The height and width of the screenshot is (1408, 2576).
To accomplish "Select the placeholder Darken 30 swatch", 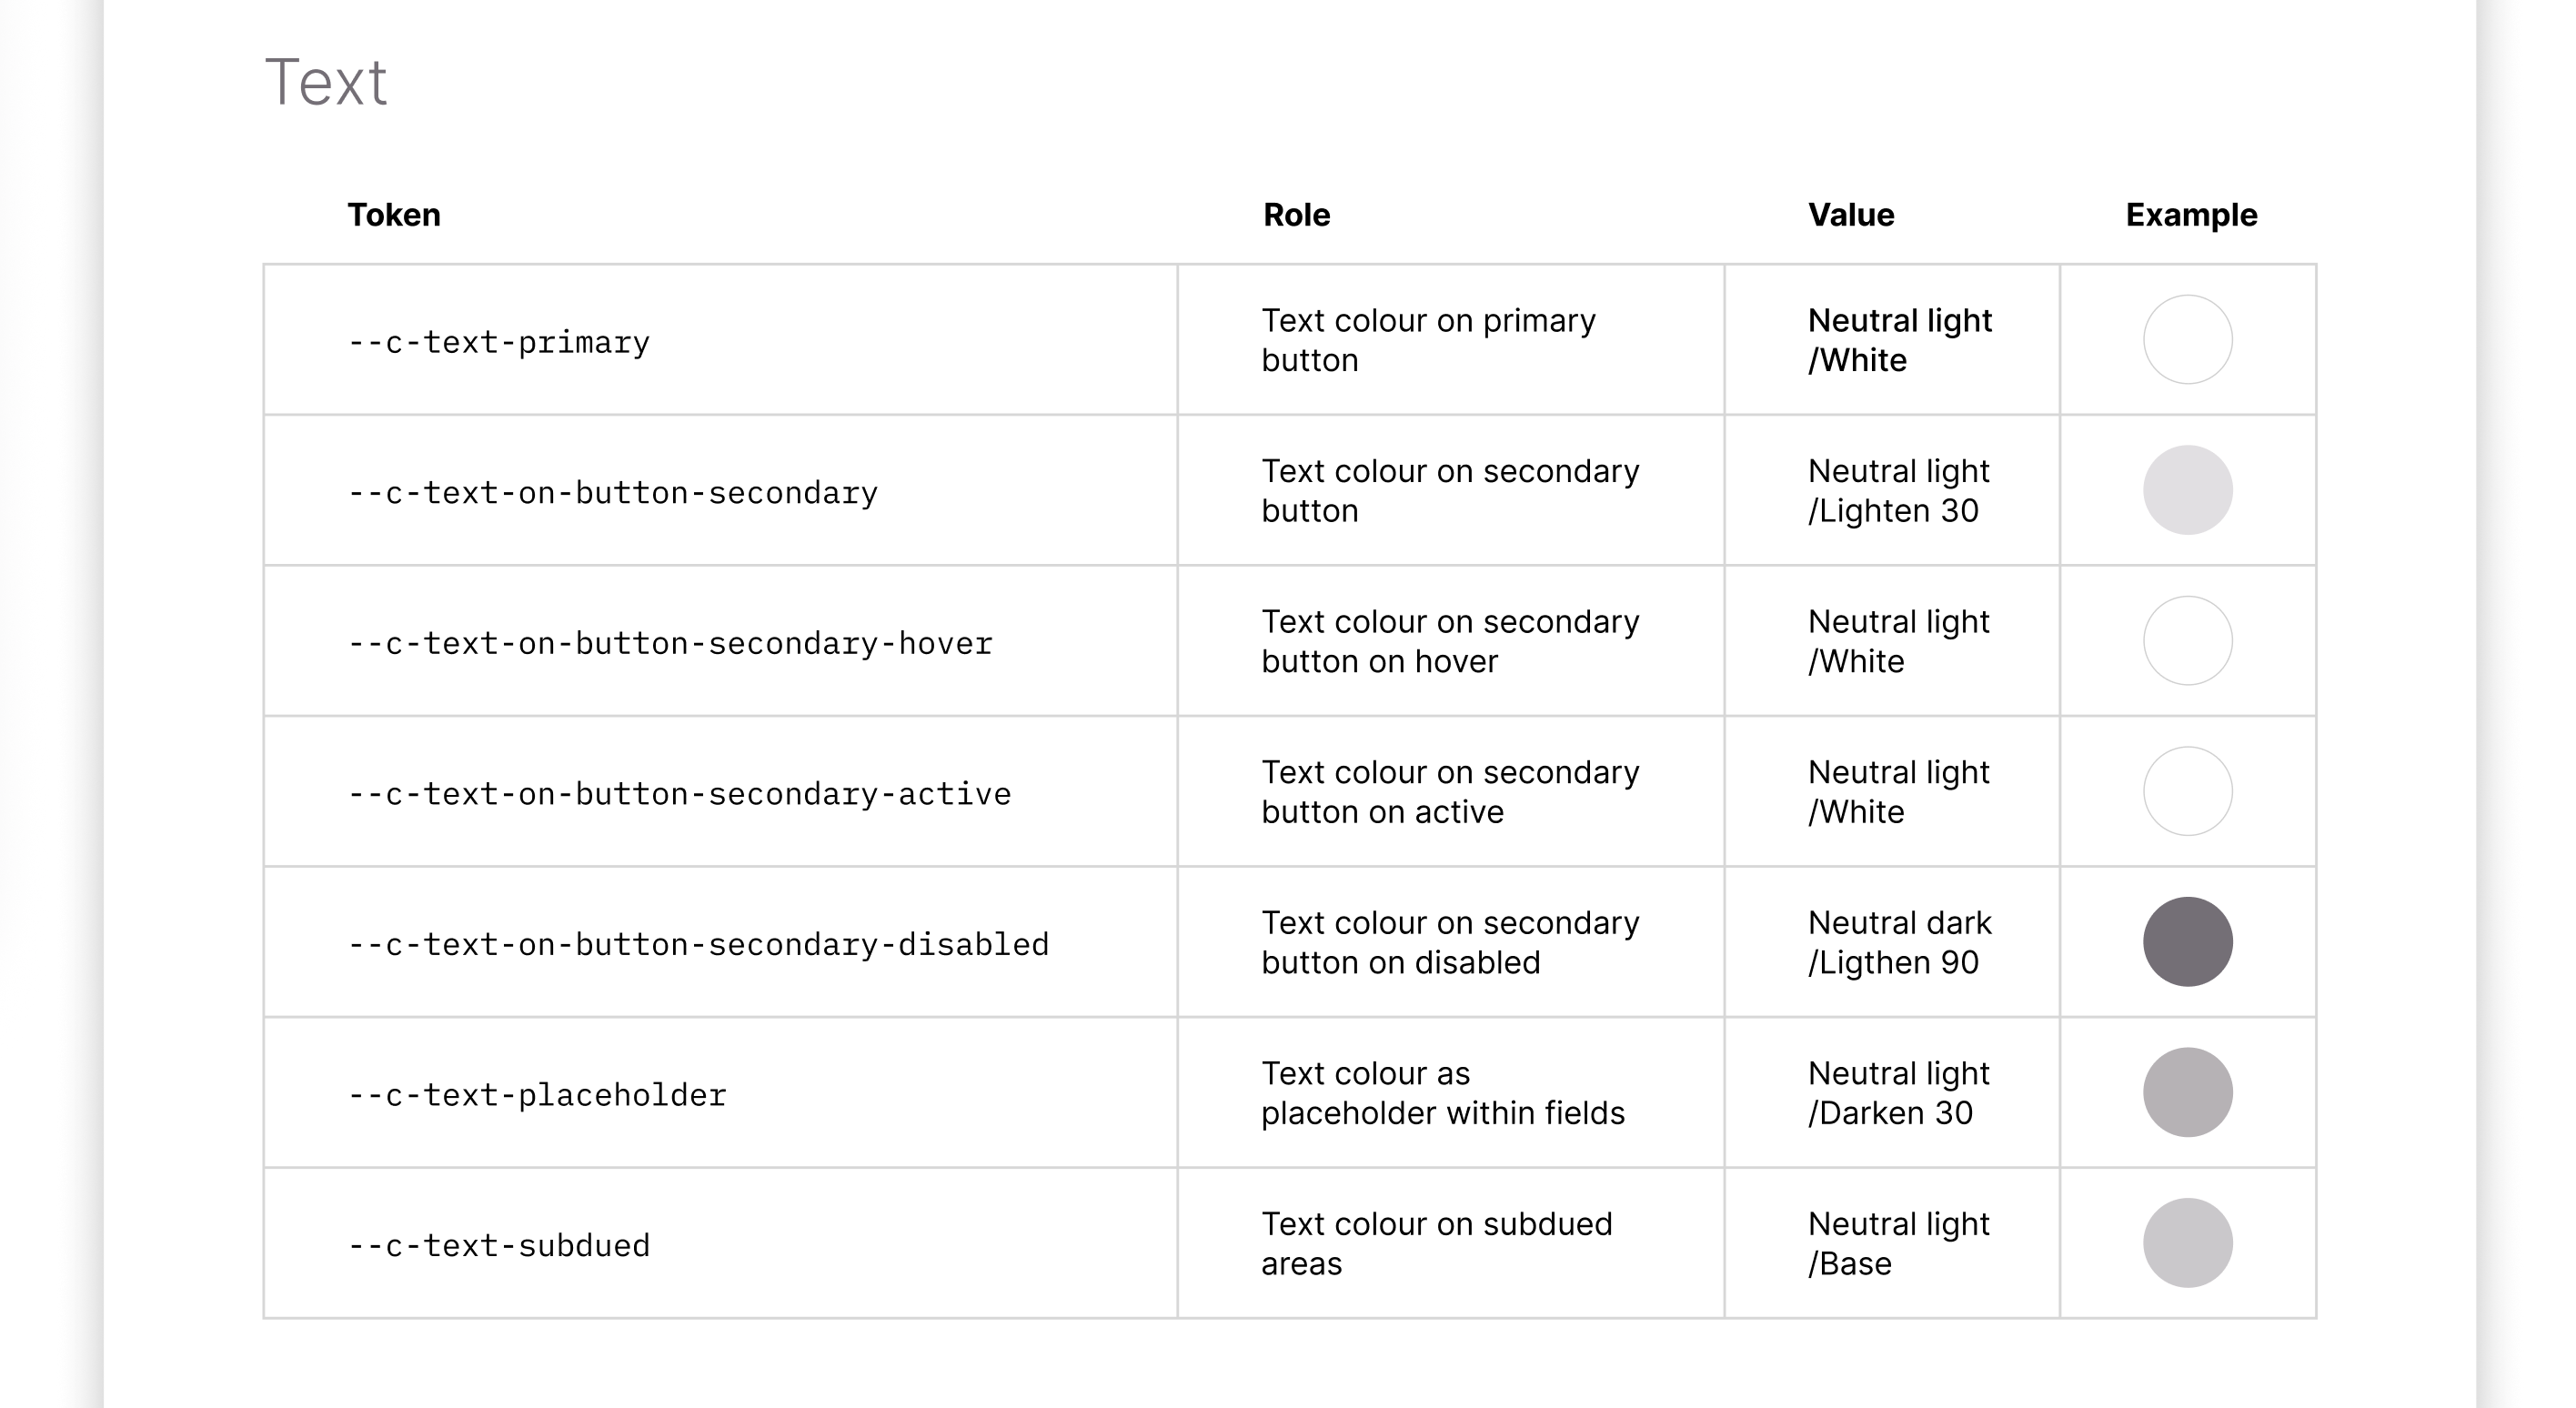I will [x=2187, y=1092].
